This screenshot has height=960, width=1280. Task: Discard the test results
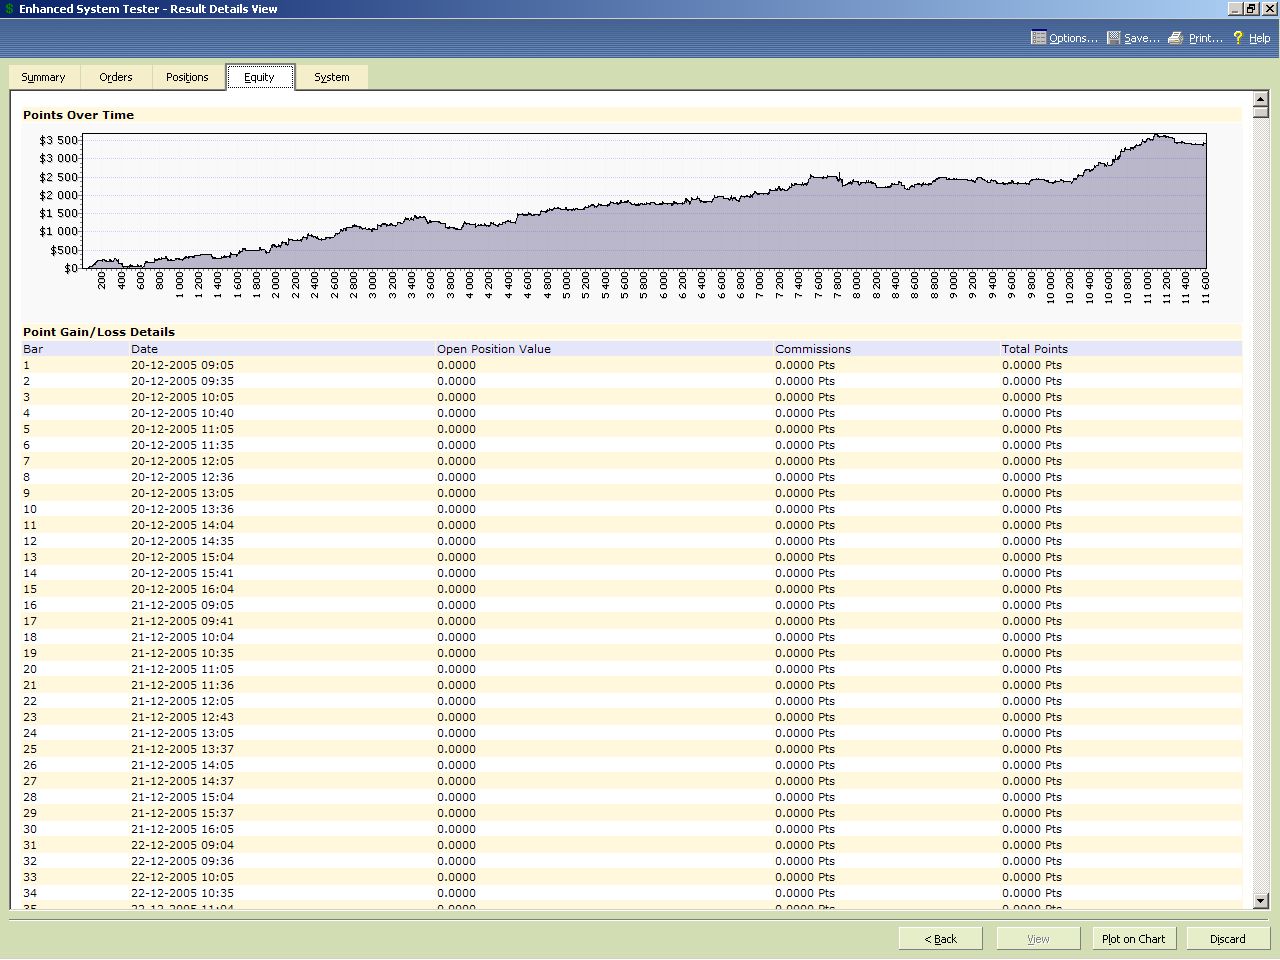click(1227, 939)
